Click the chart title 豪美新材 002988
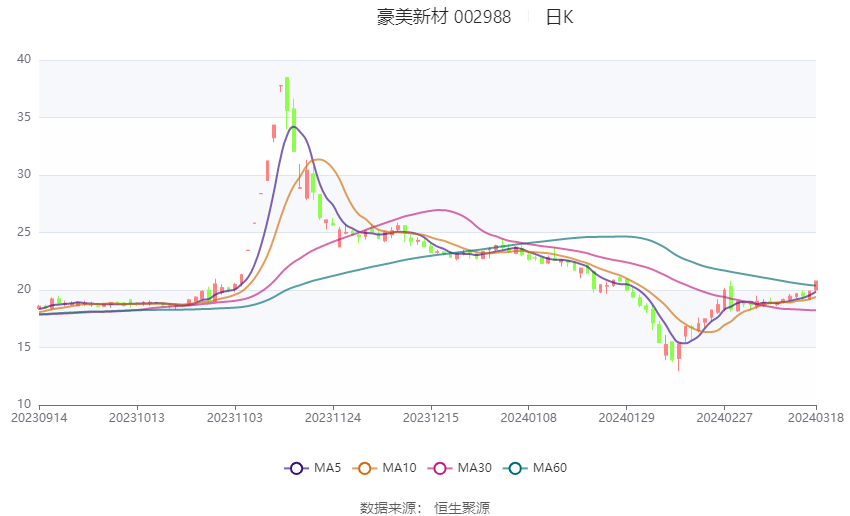 point(443,17)
